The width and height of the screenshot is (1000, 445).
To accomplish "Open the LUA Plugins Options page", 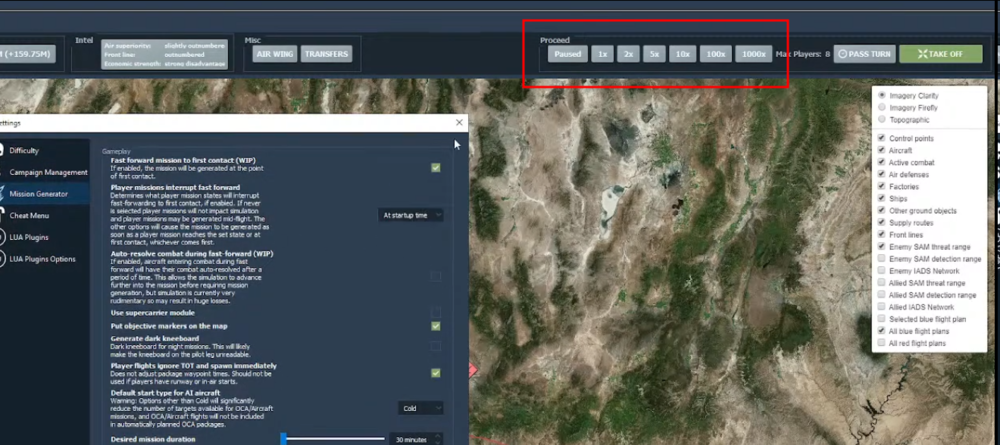I will (x=43, y=259).
